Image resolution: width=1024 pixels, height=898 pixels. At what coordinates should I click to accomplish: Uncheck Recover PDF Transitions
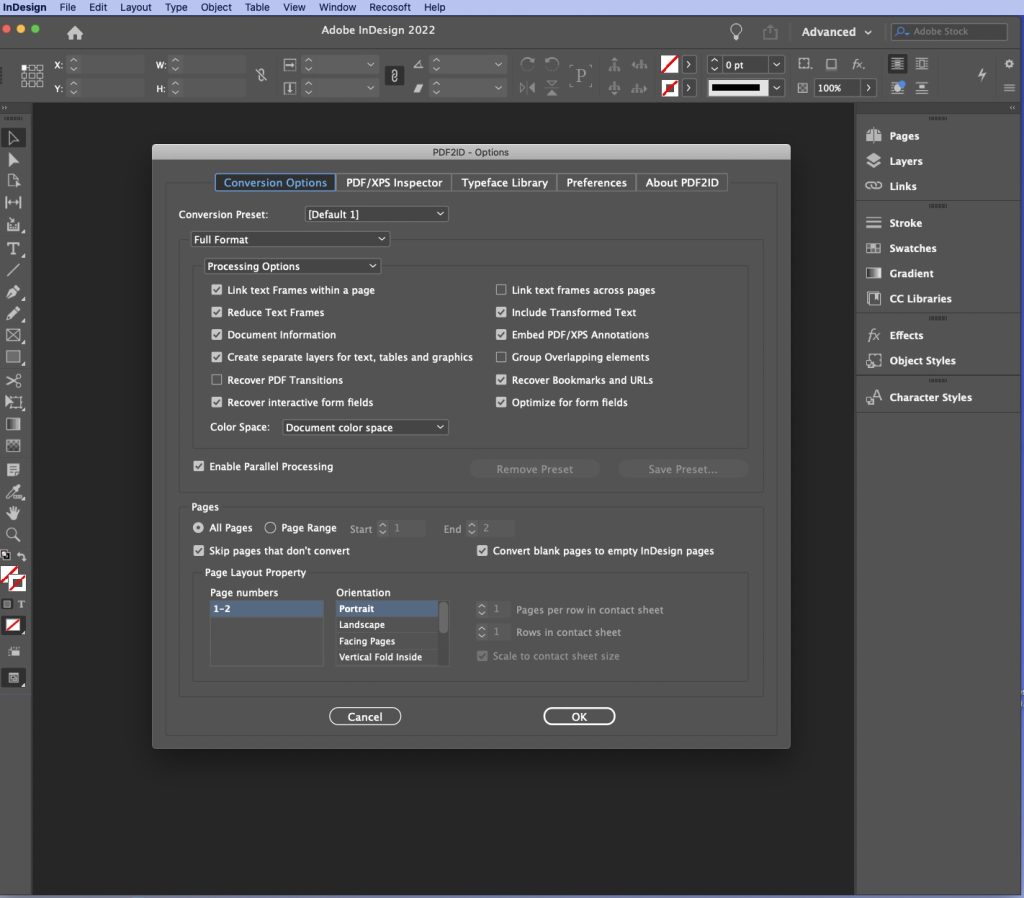tap(217, 380)
